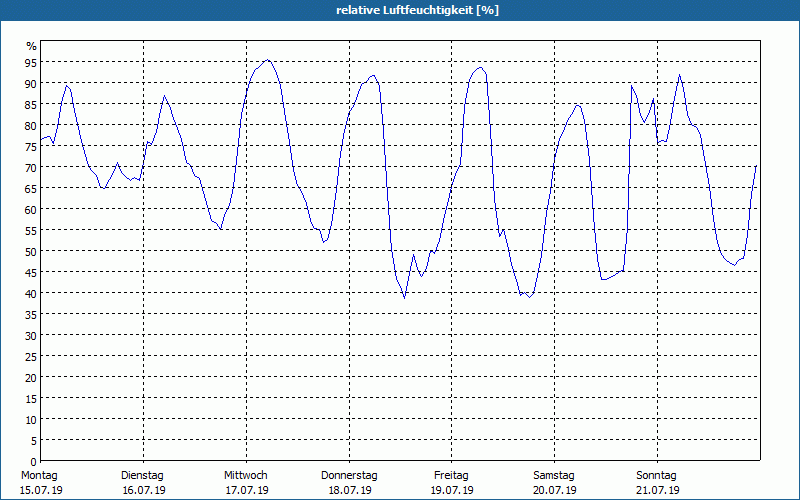Click the % unit label on the y-axis

[x=31, y=46]
